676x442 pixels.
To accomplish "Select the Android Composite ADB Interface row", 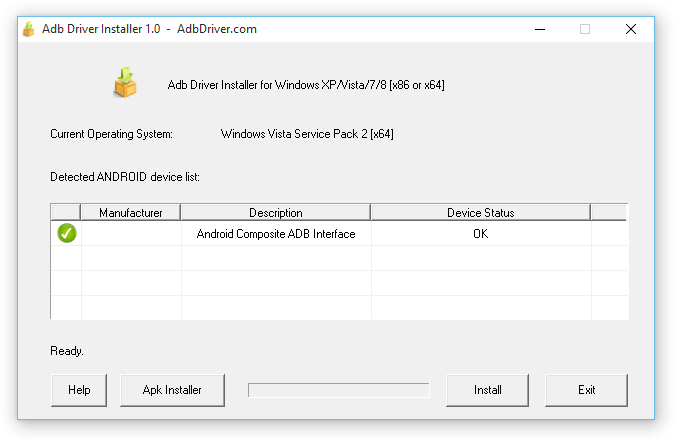I will (276, 234).
